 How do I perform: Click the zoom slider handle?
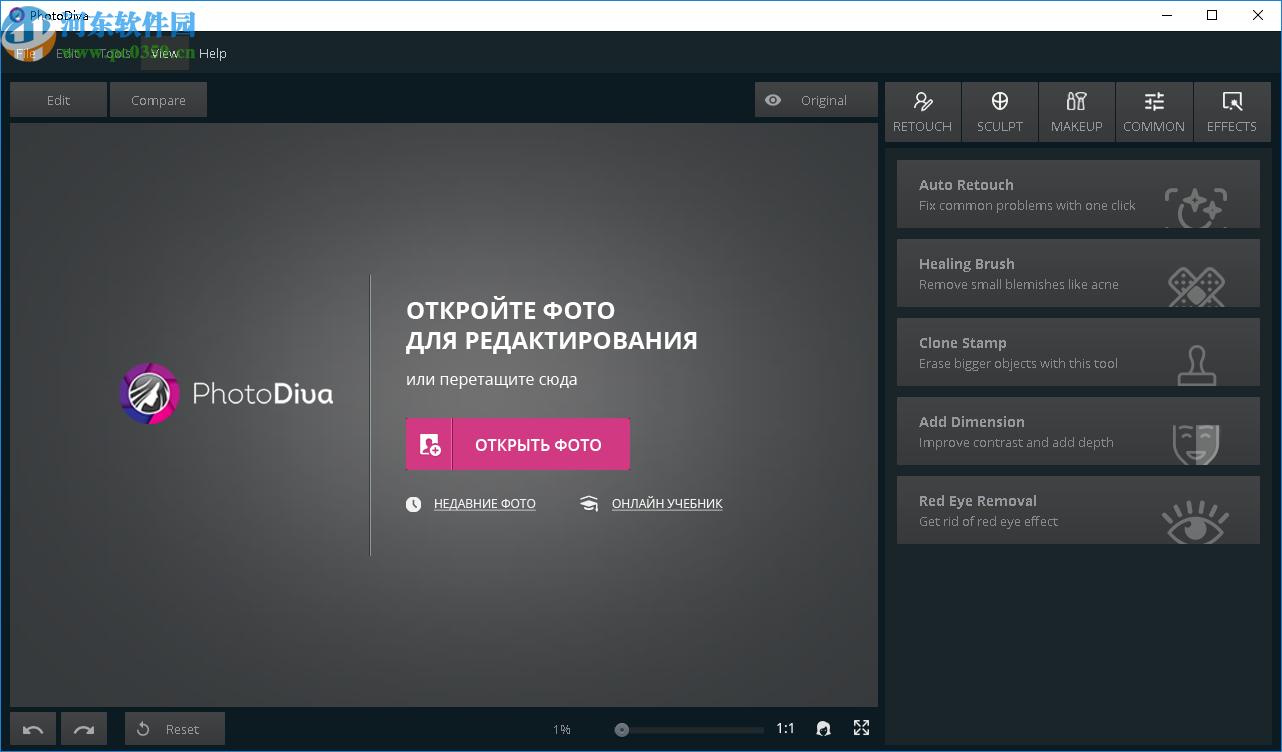point(622,730)
